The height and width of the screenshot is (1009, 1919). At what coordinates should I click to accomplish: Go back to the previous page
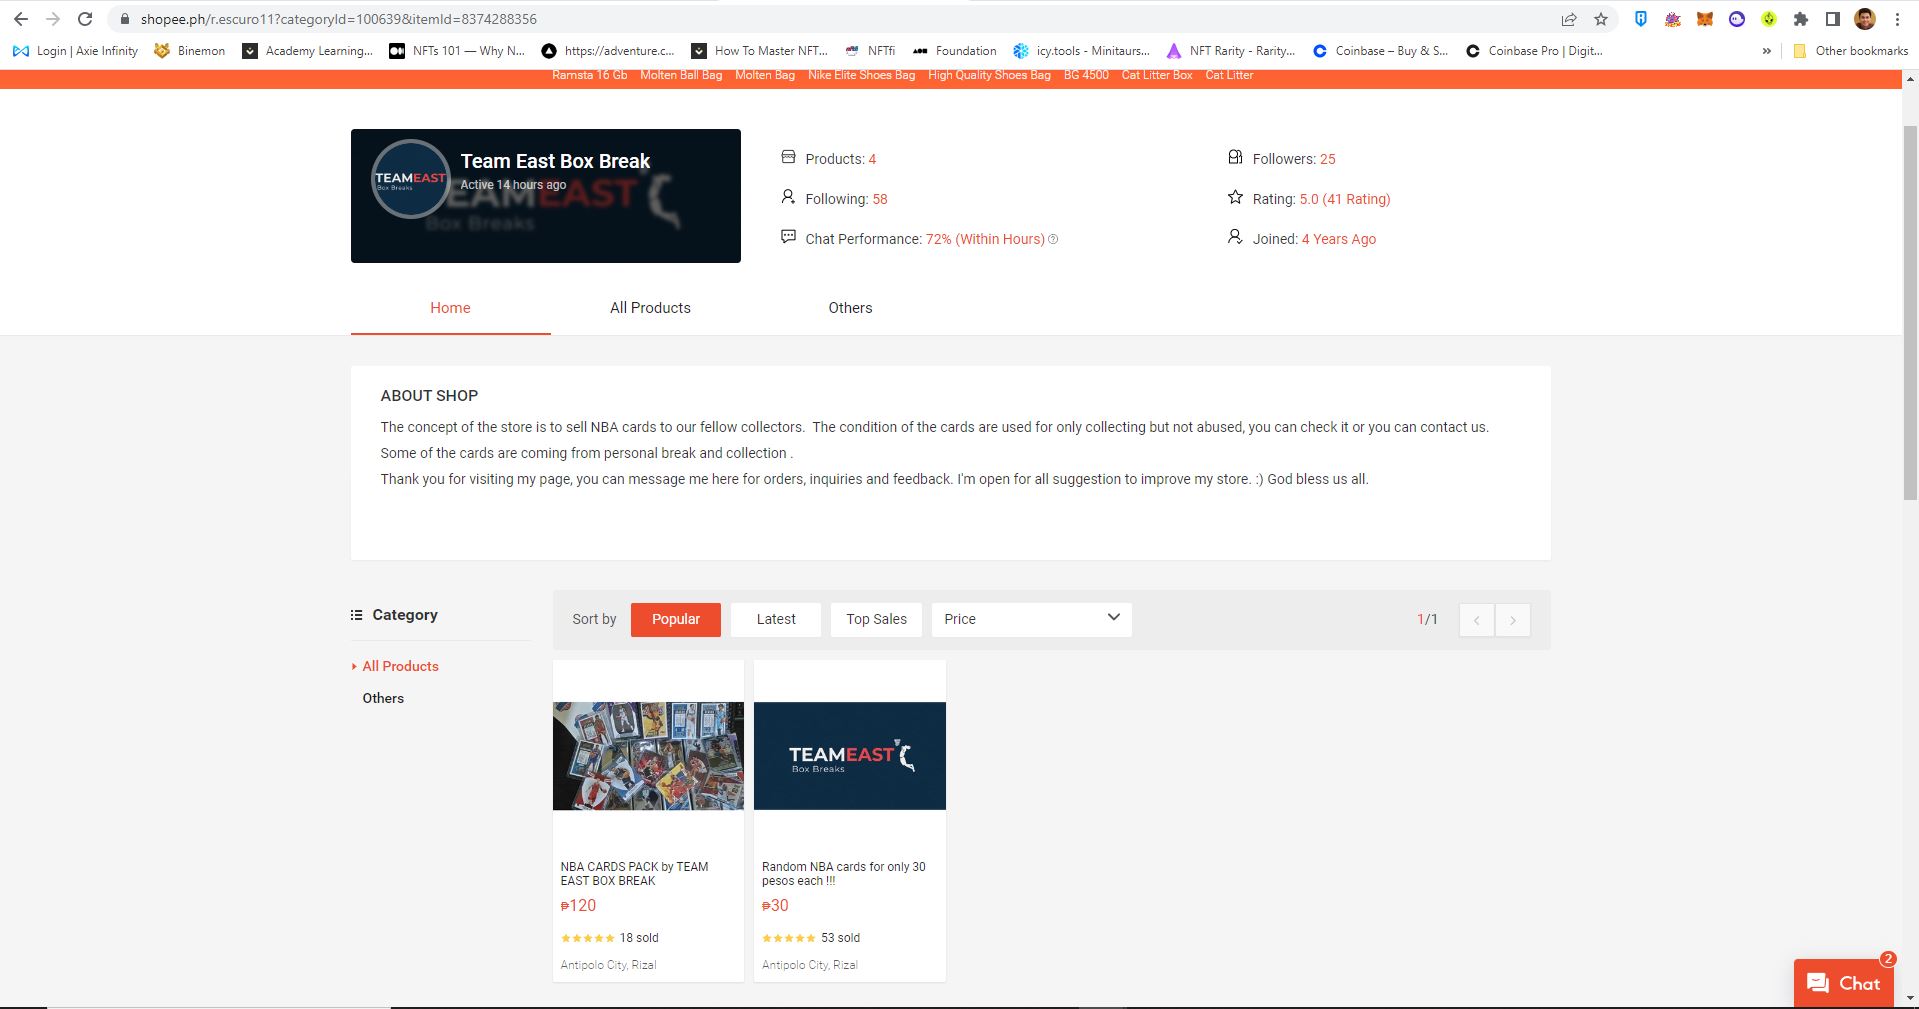click(x=21, y=19)
